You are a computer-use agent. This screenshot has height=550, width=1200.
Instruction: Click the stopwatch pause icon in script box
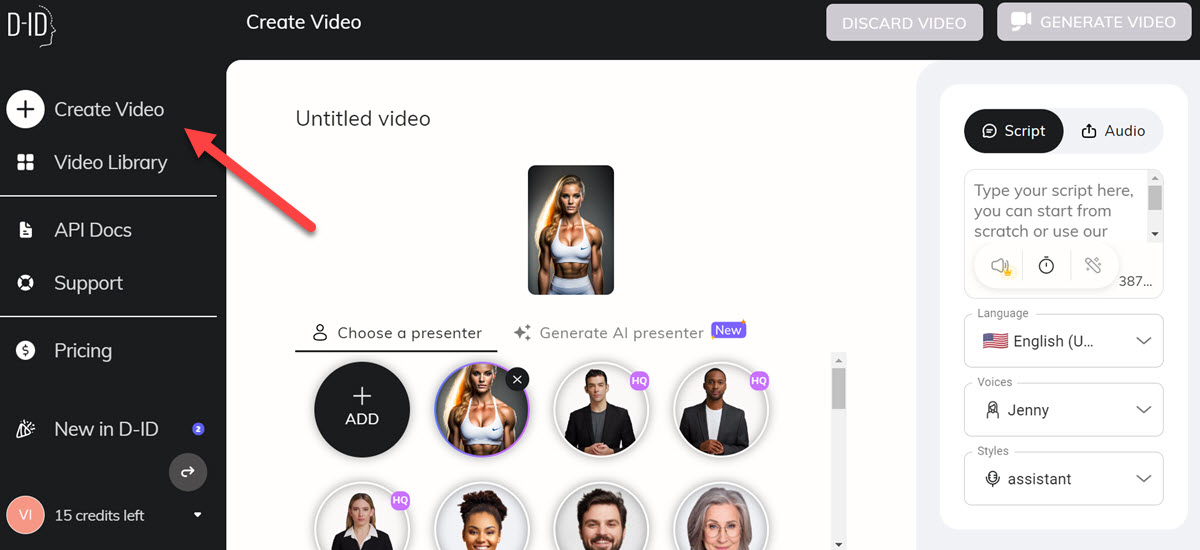(1046, 266)
